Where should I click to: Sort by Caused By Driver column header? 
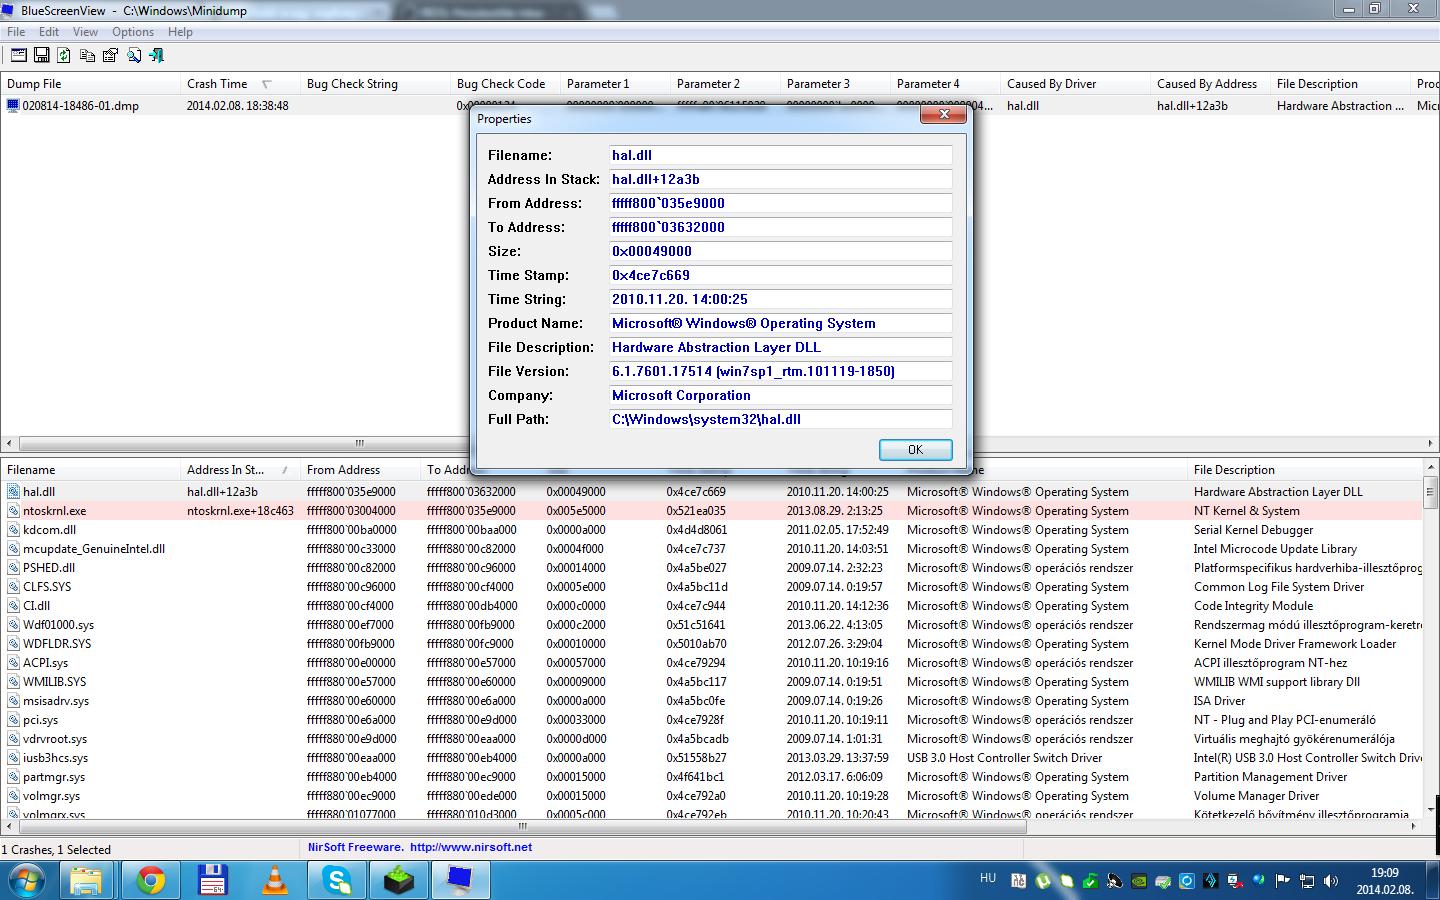click(1075, 84)
